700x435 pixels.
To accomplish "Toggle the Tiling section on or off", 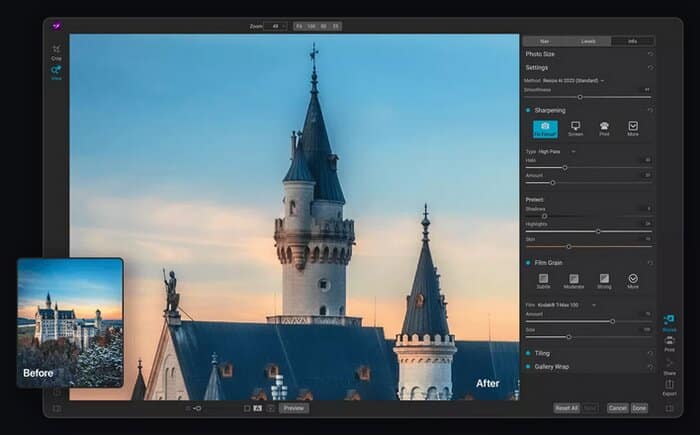I will coord(528,353).
